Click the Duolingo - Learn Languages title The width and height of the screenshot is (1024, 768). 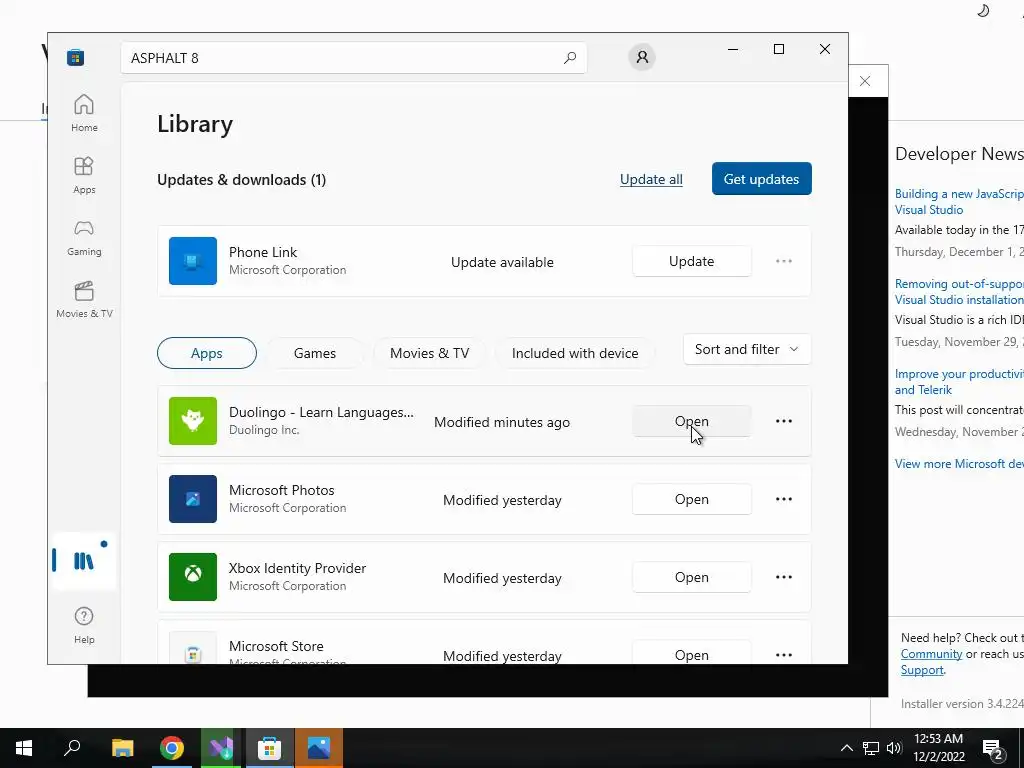(x=321, y=413)
